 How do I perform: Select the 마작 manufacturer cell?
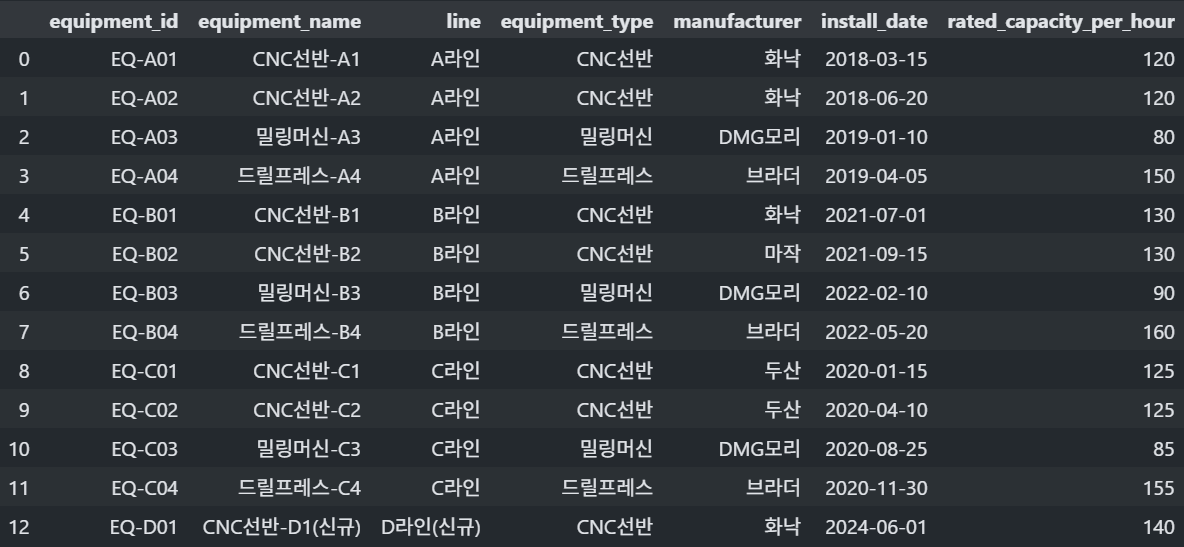pos(781,254)
